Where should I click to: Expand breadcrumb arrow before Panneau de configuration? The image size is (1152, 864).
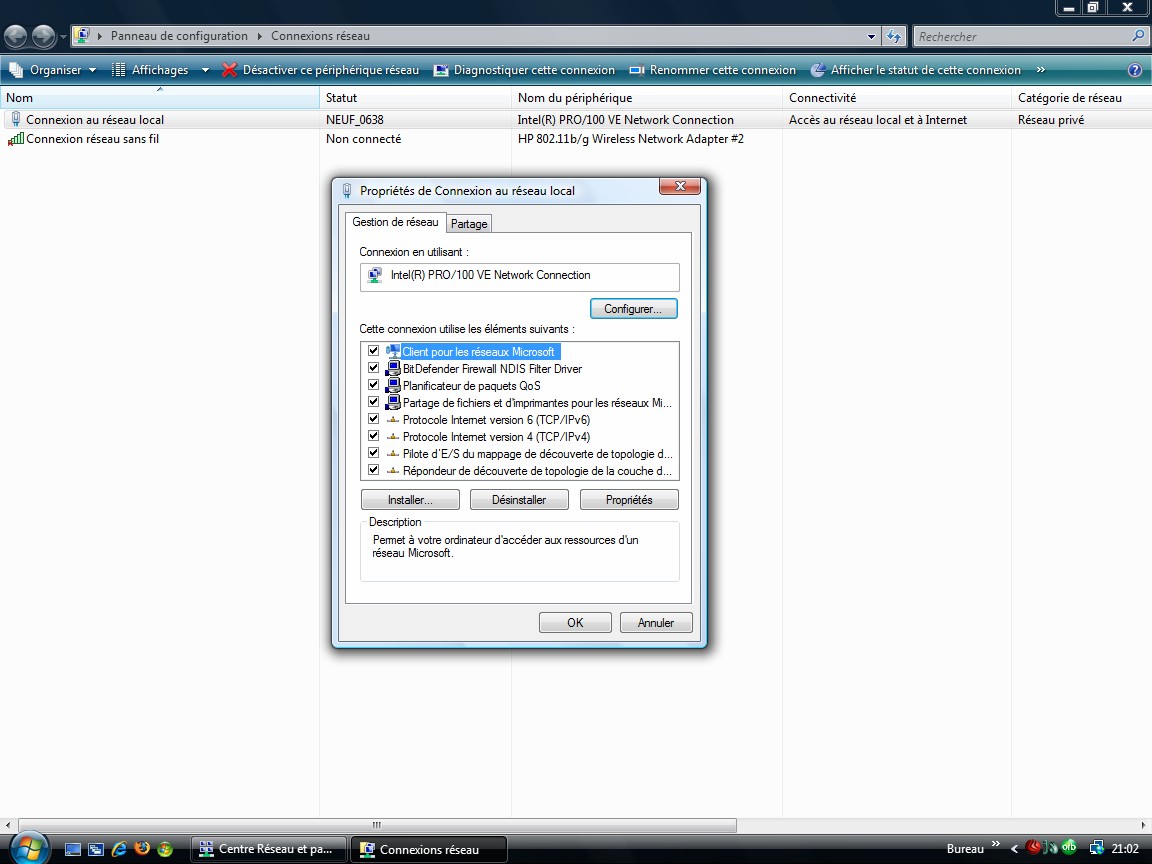pyautogui.click(x=100, y=36)
